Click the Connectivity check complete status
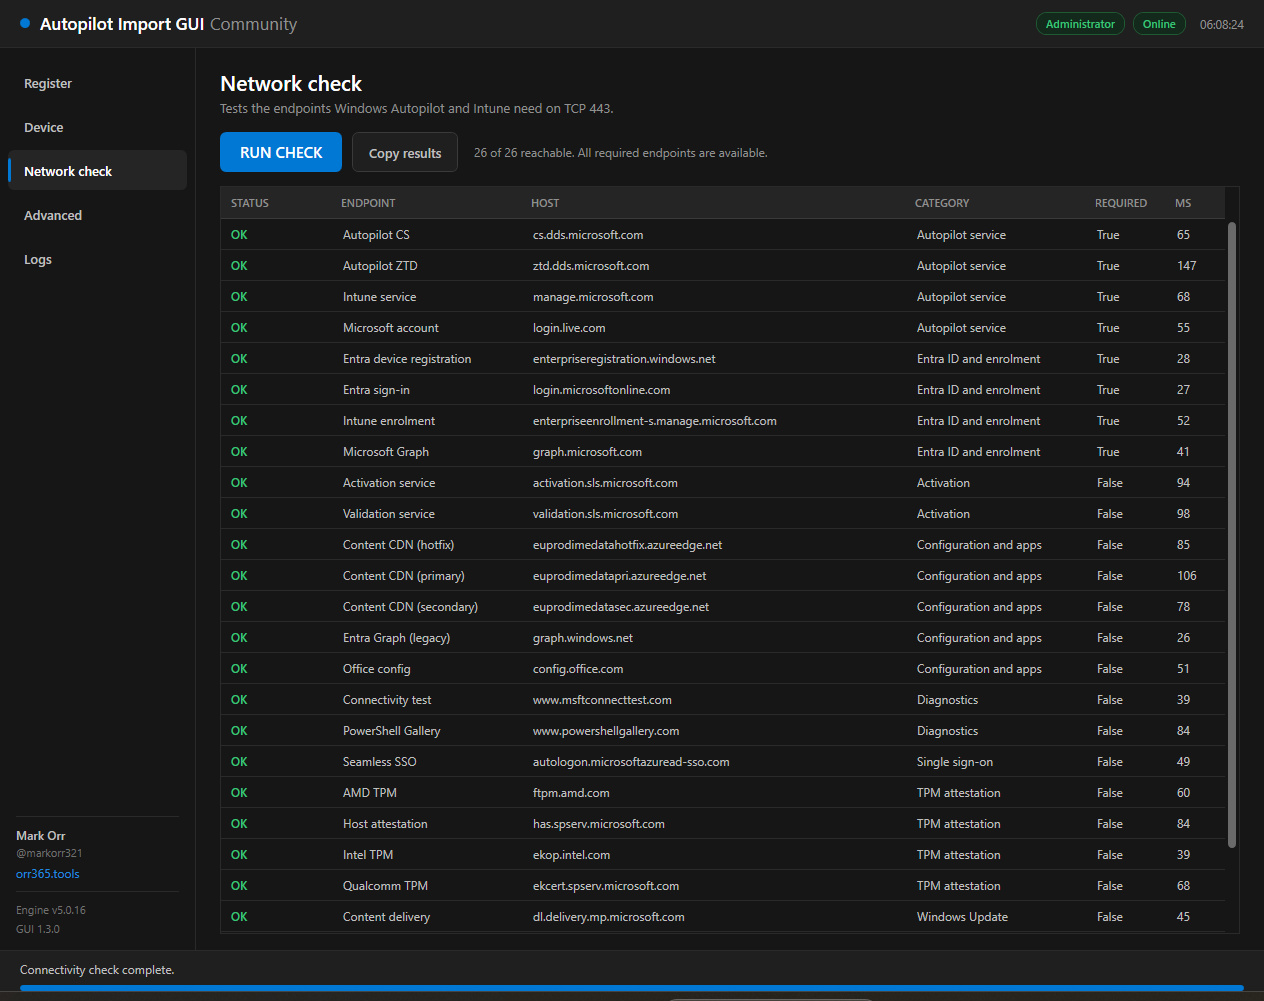This screenshot has height=1001, width=1264. [97, 970]
